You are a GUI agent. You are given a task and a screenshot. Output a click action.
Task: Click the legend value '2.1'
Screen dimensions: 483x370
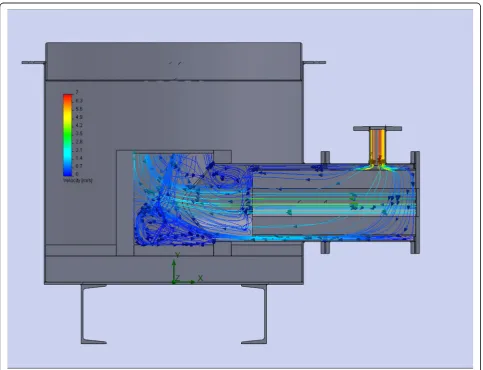point(79,150)
